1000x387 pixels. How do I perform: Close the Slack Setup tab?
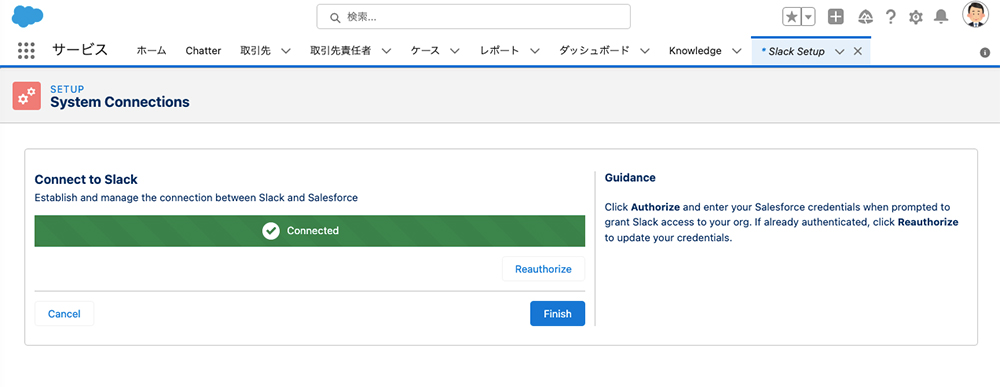point(858,51)
